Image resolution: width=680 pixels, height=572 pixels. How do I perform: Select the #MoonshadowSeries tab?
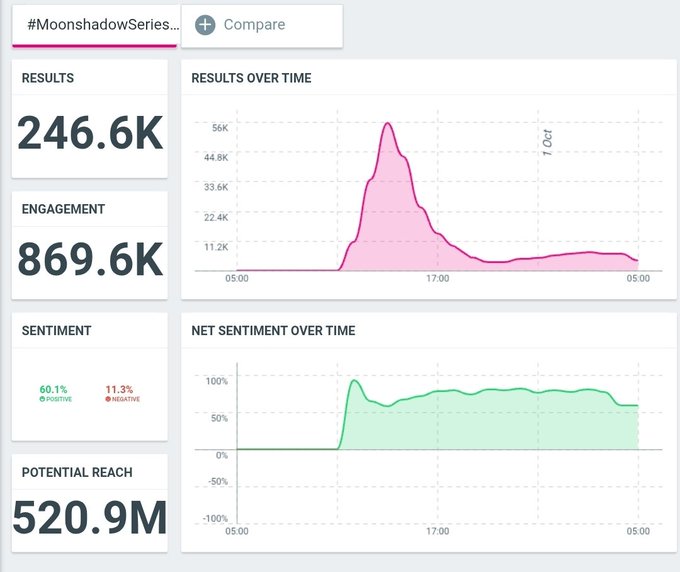pyautogui.click(x=95, y=25)
